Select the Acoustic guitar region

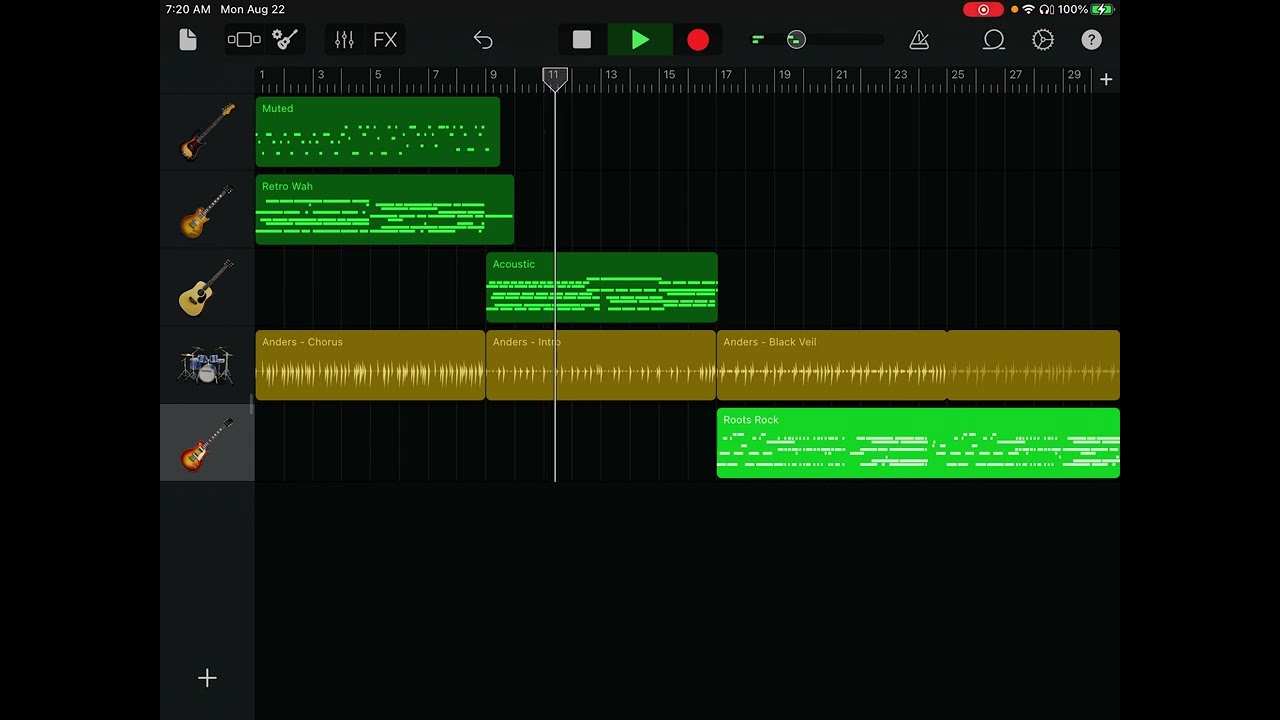coord(602,288)
